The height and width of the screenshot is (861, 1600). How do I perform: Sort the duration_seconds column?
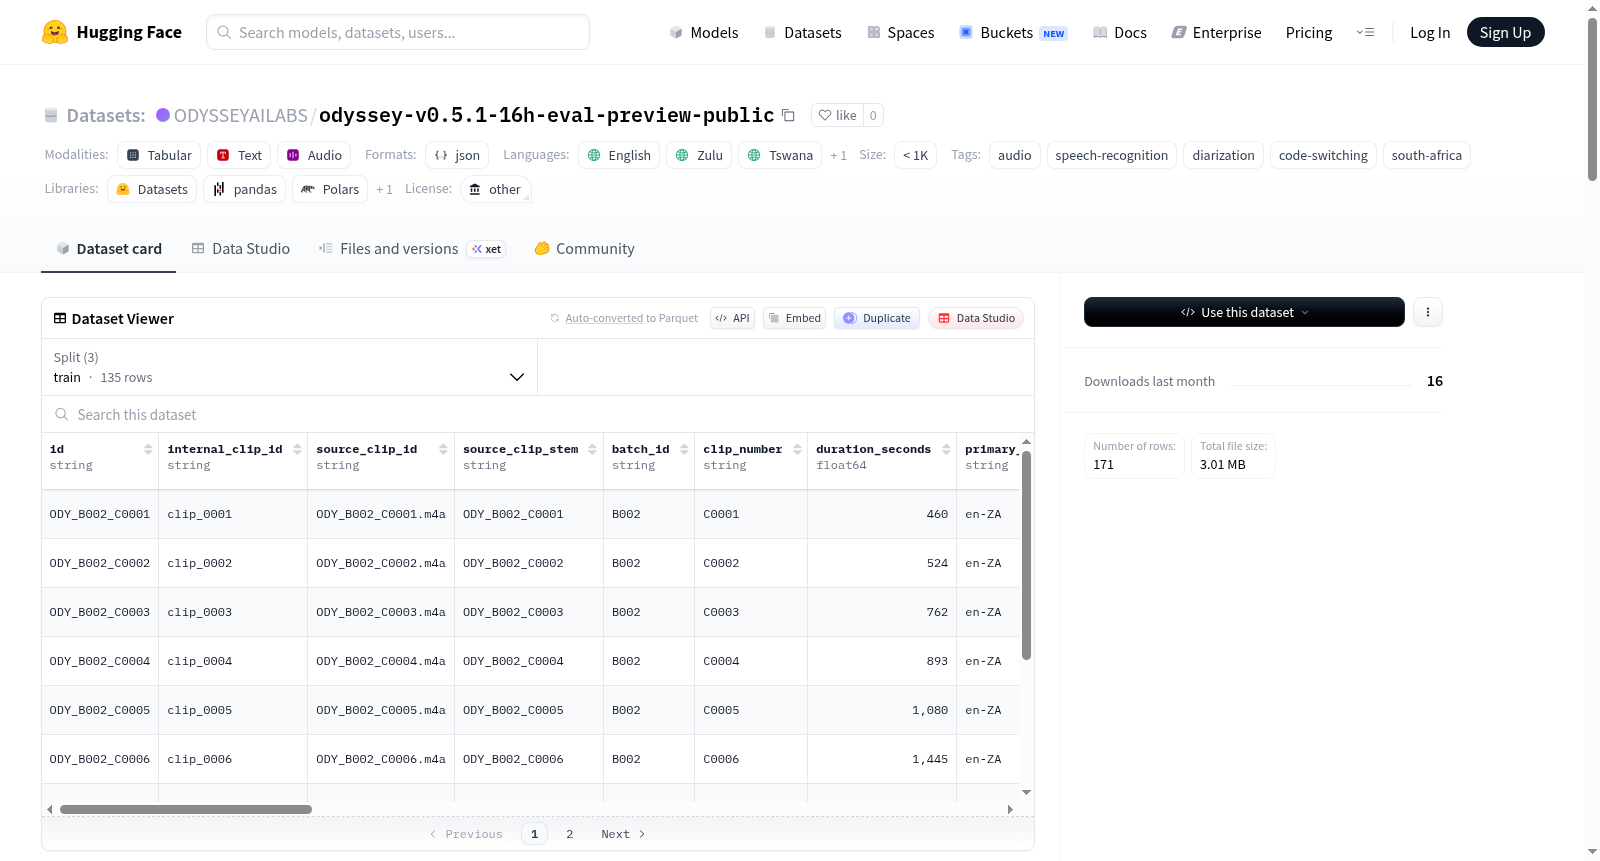tap(946, 449)
